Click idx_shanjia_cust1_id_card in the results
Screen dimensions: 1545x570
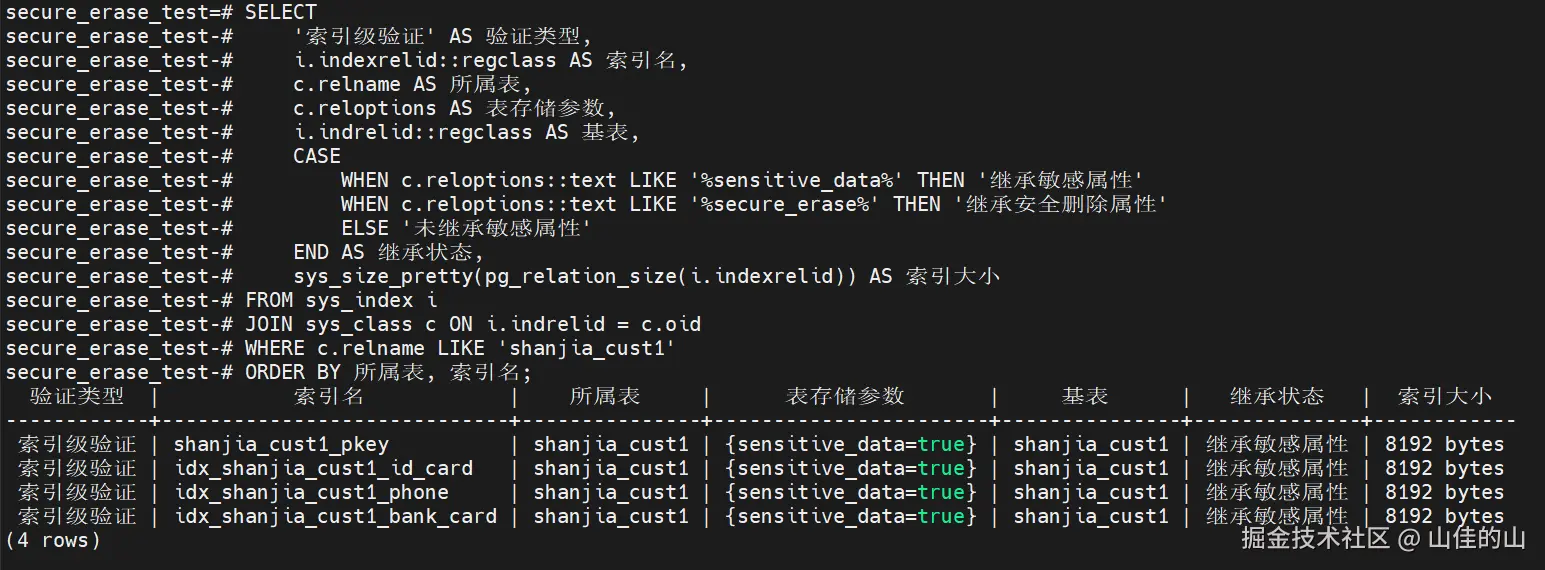coord(323,468)
